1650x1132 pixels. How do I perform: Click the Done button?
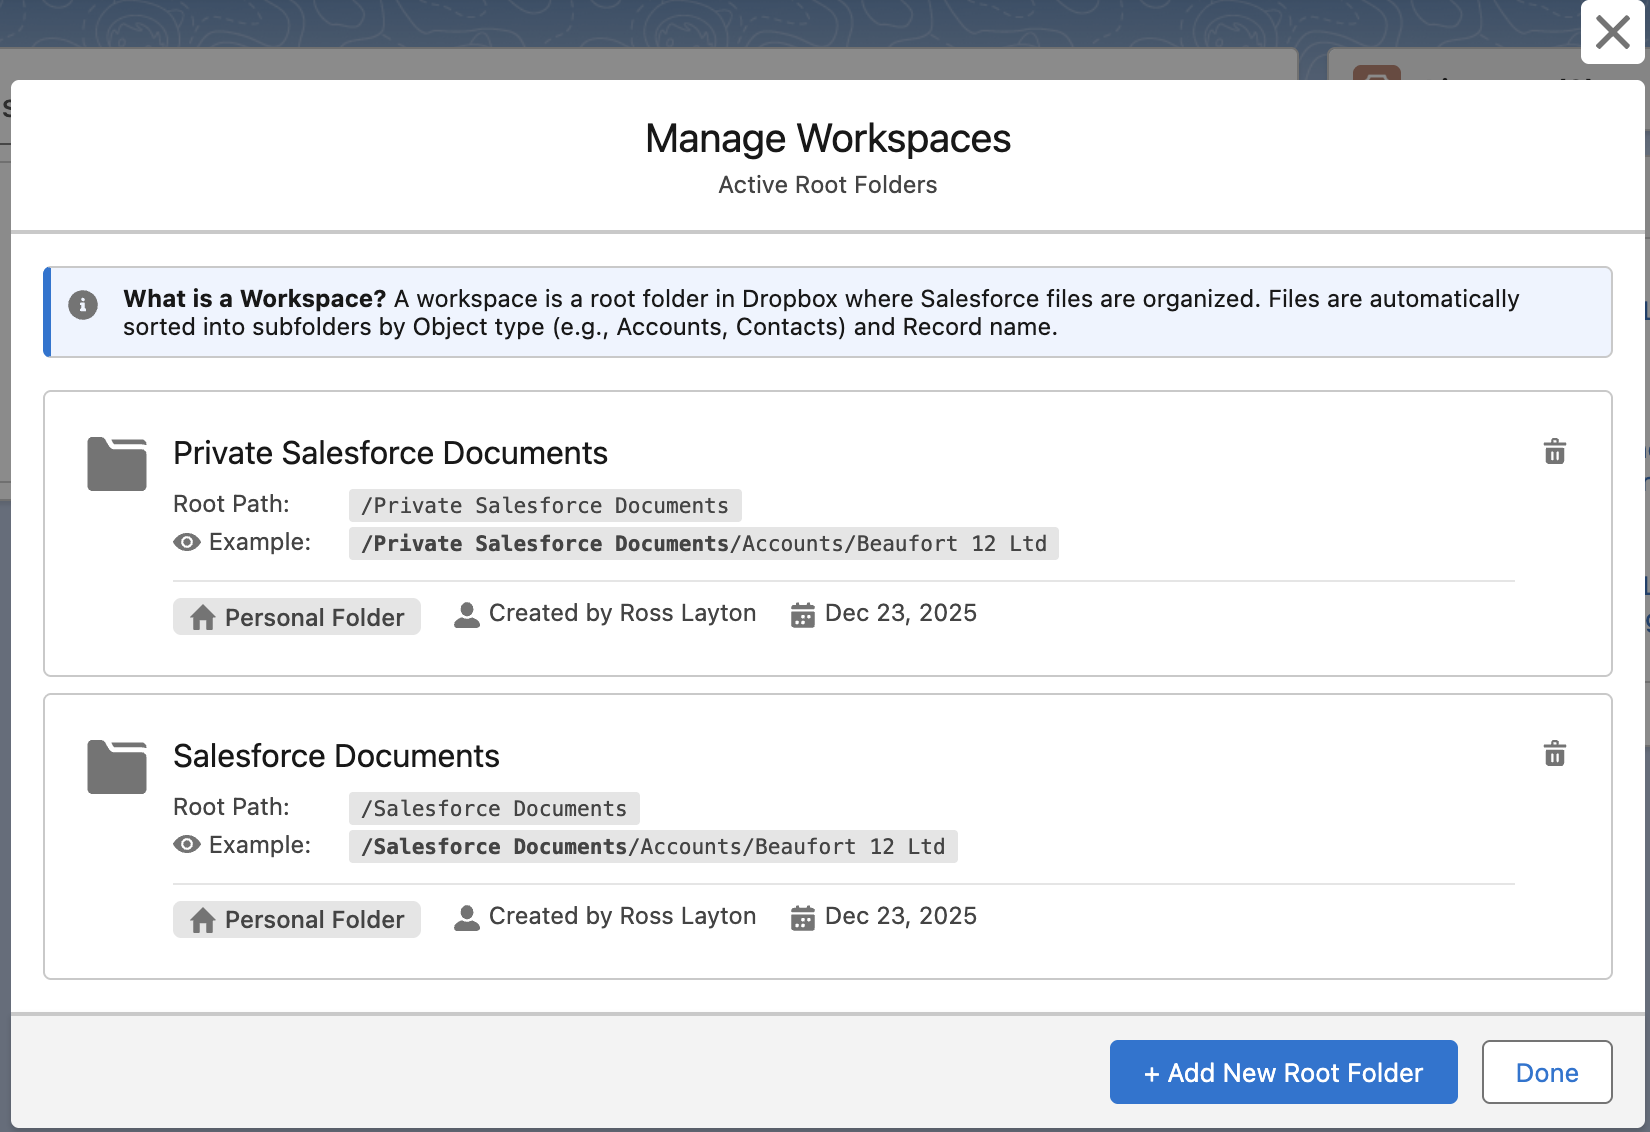coord(1547,1072)
